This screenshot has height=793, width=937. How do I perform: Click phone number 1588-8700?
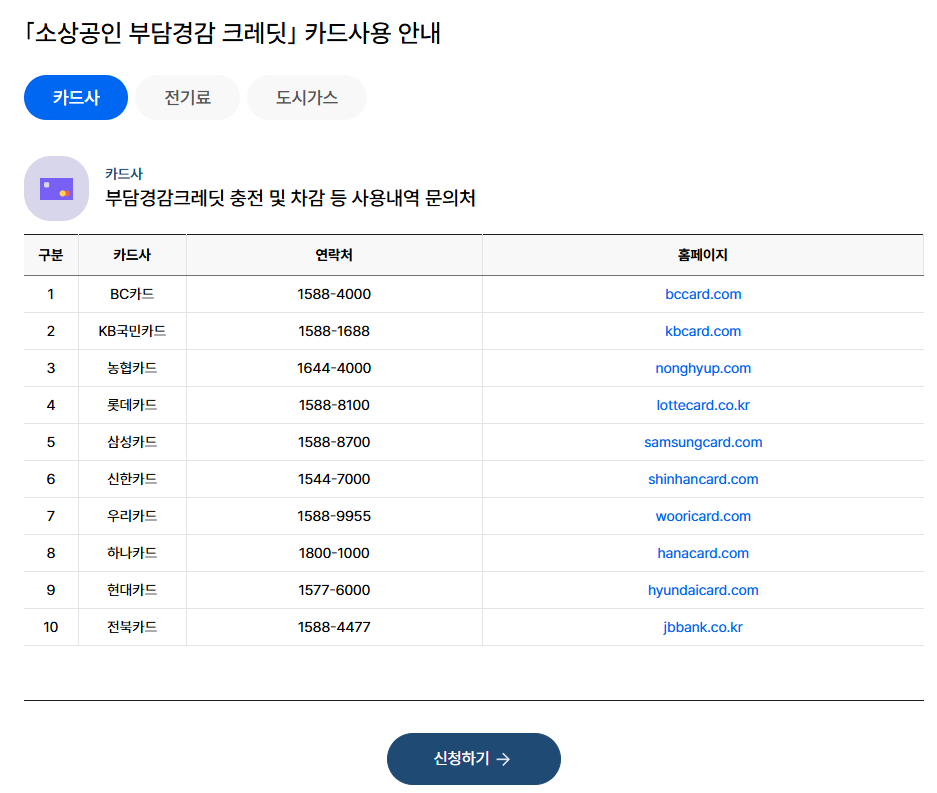[x=334, y=442]
